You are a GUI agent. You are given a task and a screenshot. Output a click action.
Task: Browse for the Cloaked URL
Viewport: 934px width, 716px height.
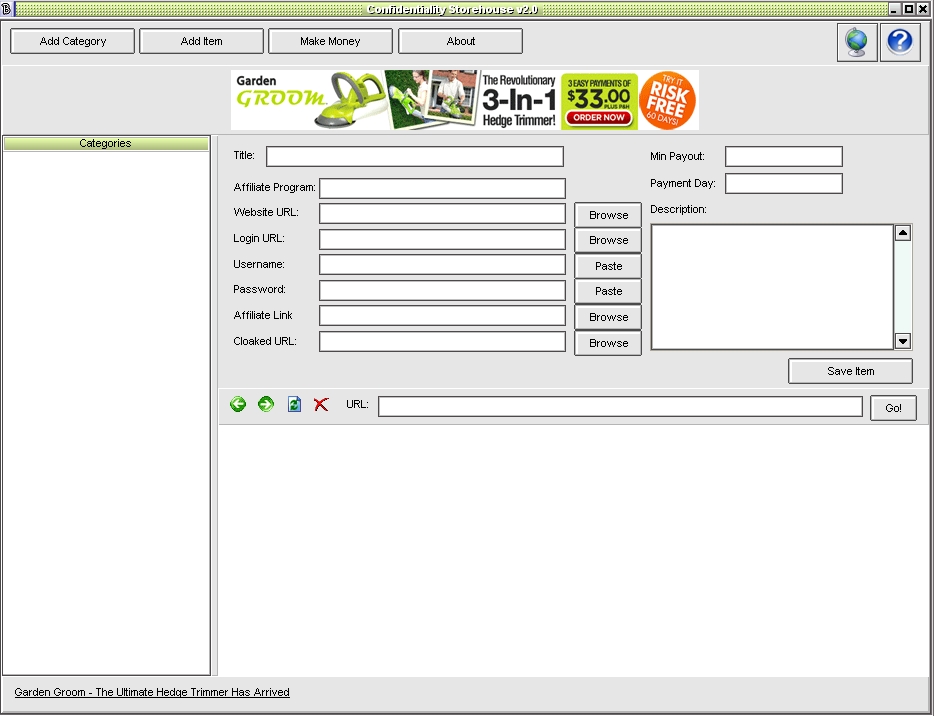tap(608, 343)
